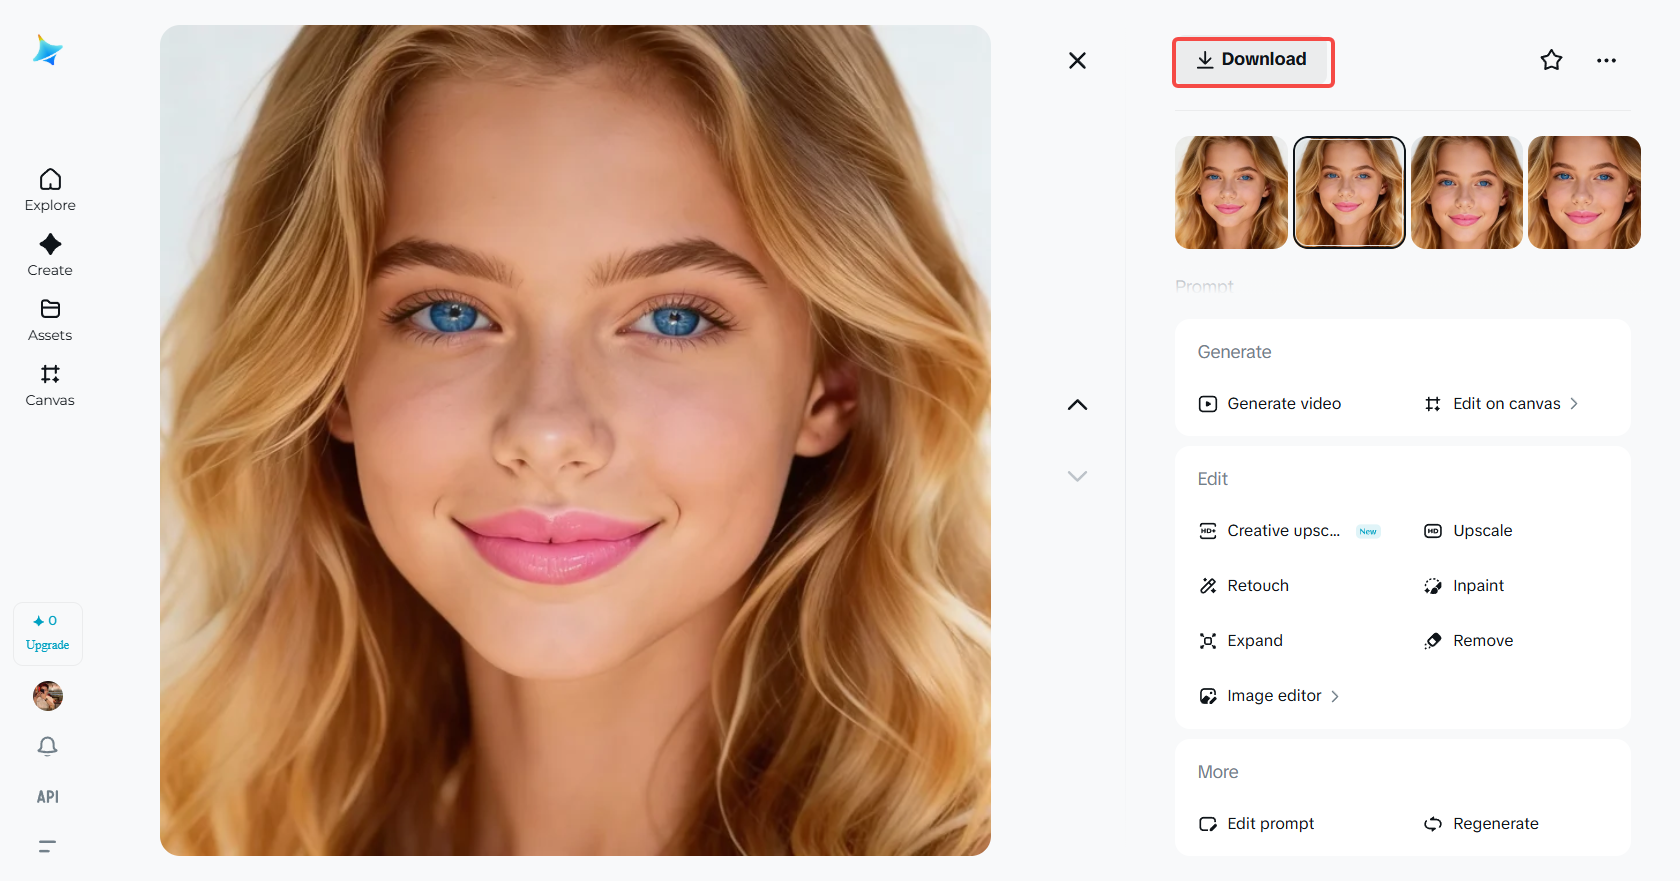
Task: Favorite the image with star icon
Action: pyautogui.click(x=1551, y=60)
